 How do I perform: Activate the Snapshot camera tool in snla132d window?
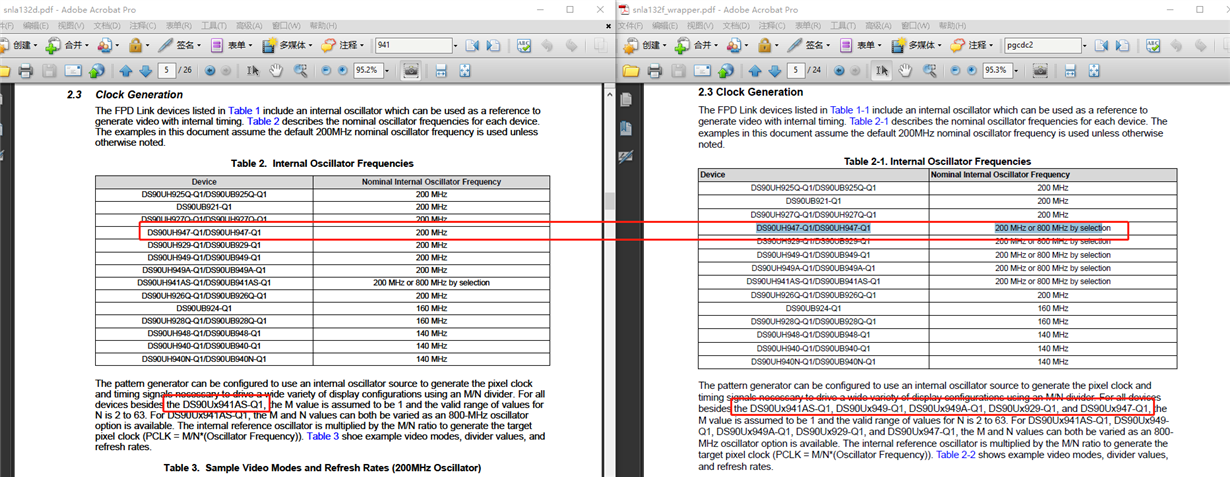[x=413, y=71]
